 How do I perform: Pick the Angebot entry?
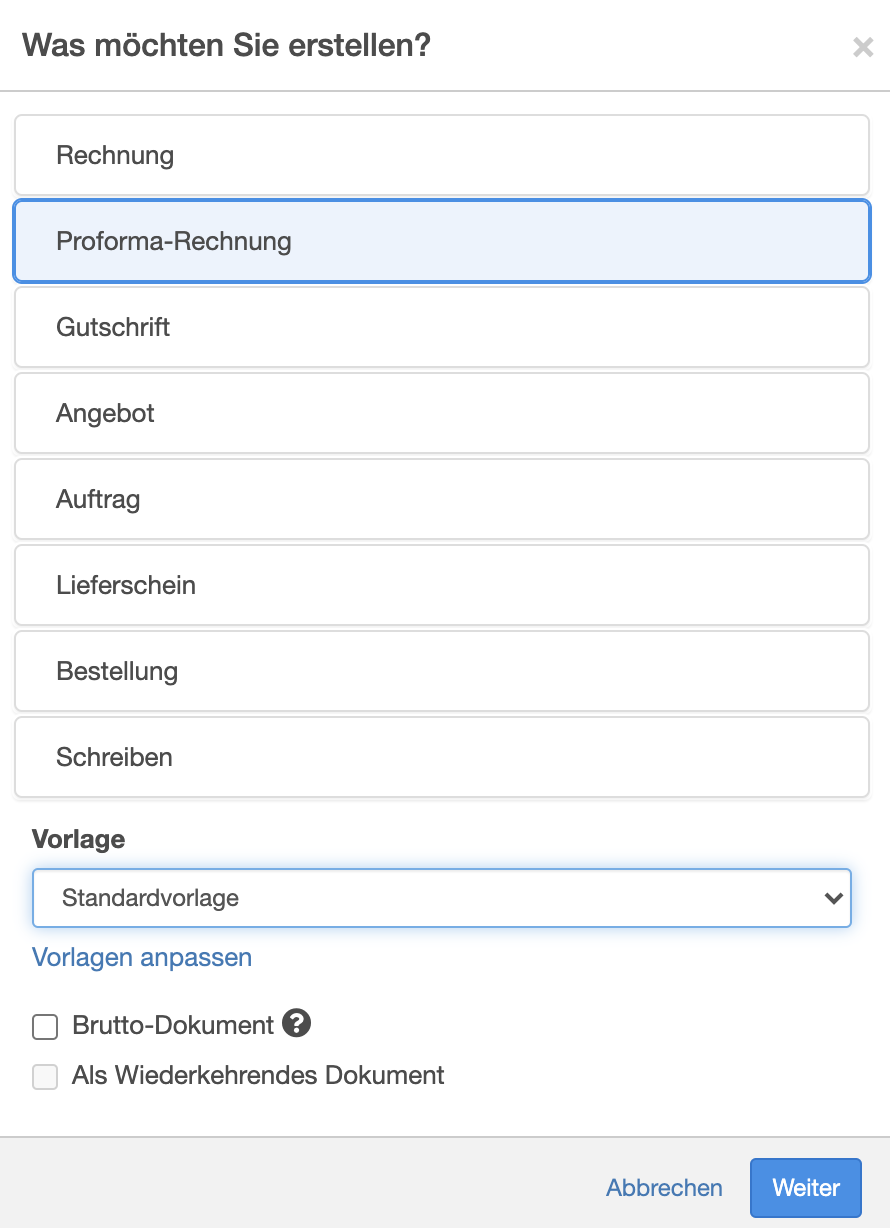[x=442, y=413]
